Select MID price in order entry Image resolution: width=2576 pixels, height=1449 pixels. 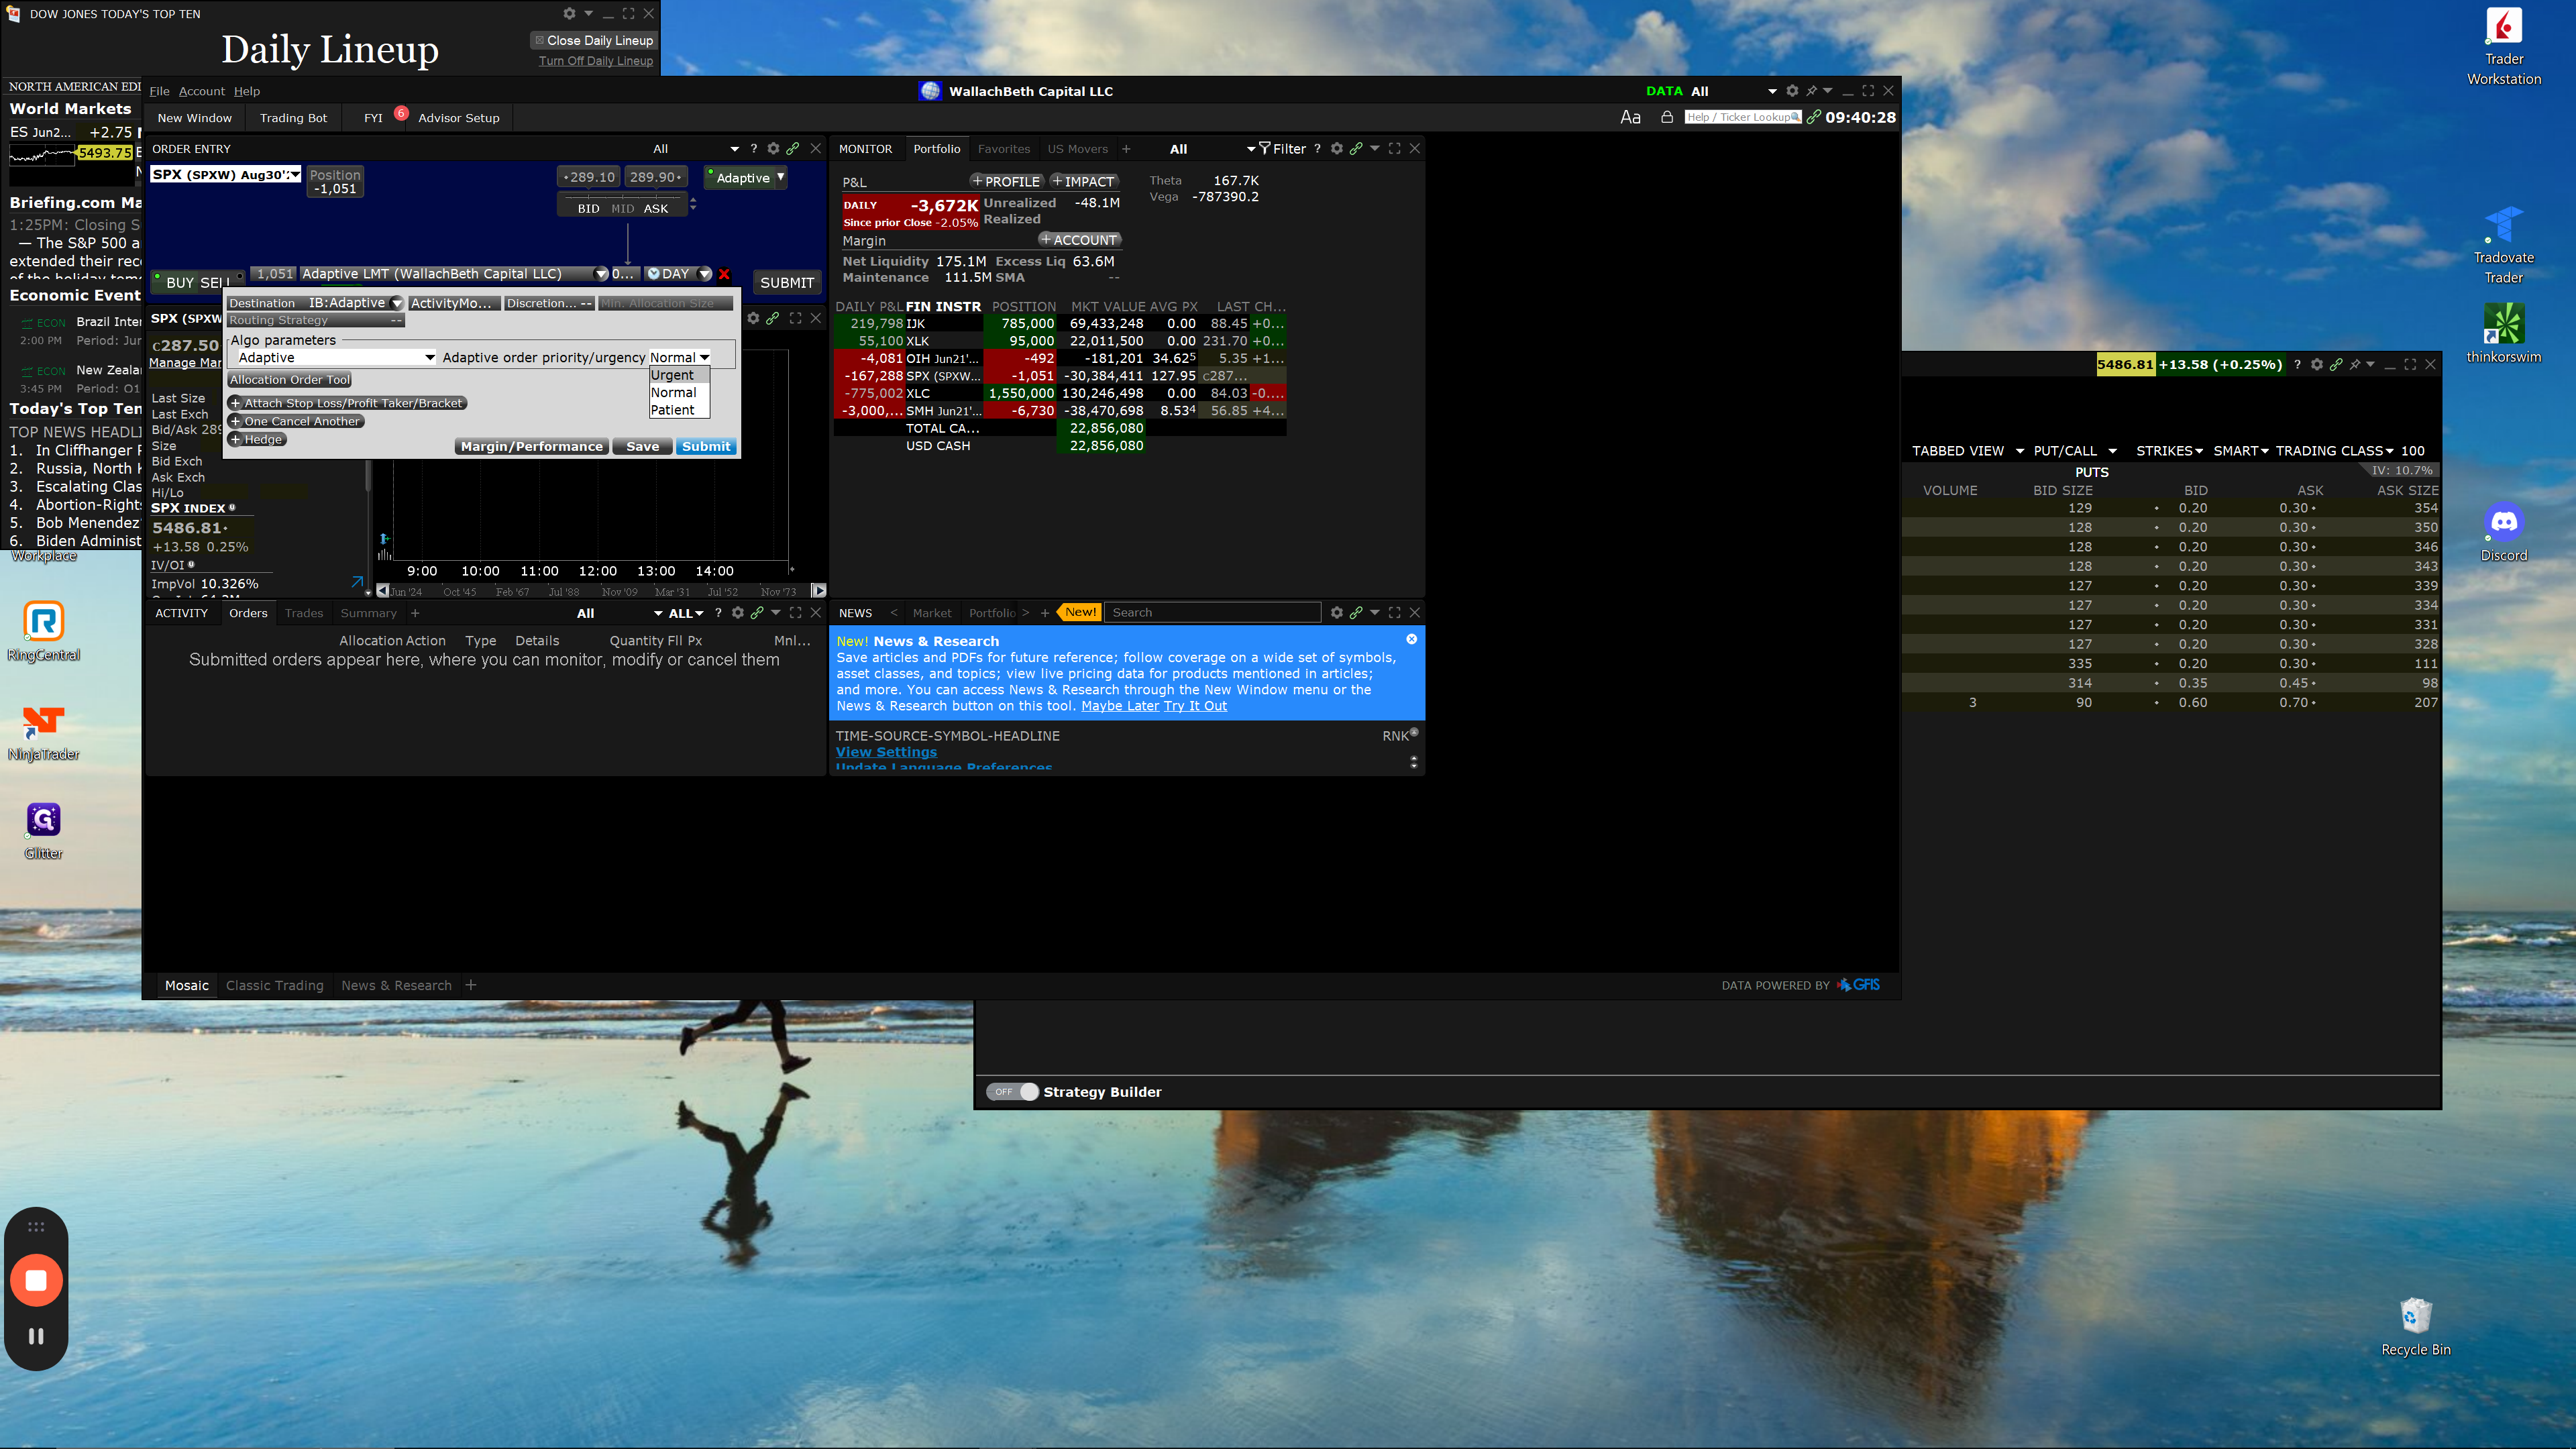pos(622,208)
